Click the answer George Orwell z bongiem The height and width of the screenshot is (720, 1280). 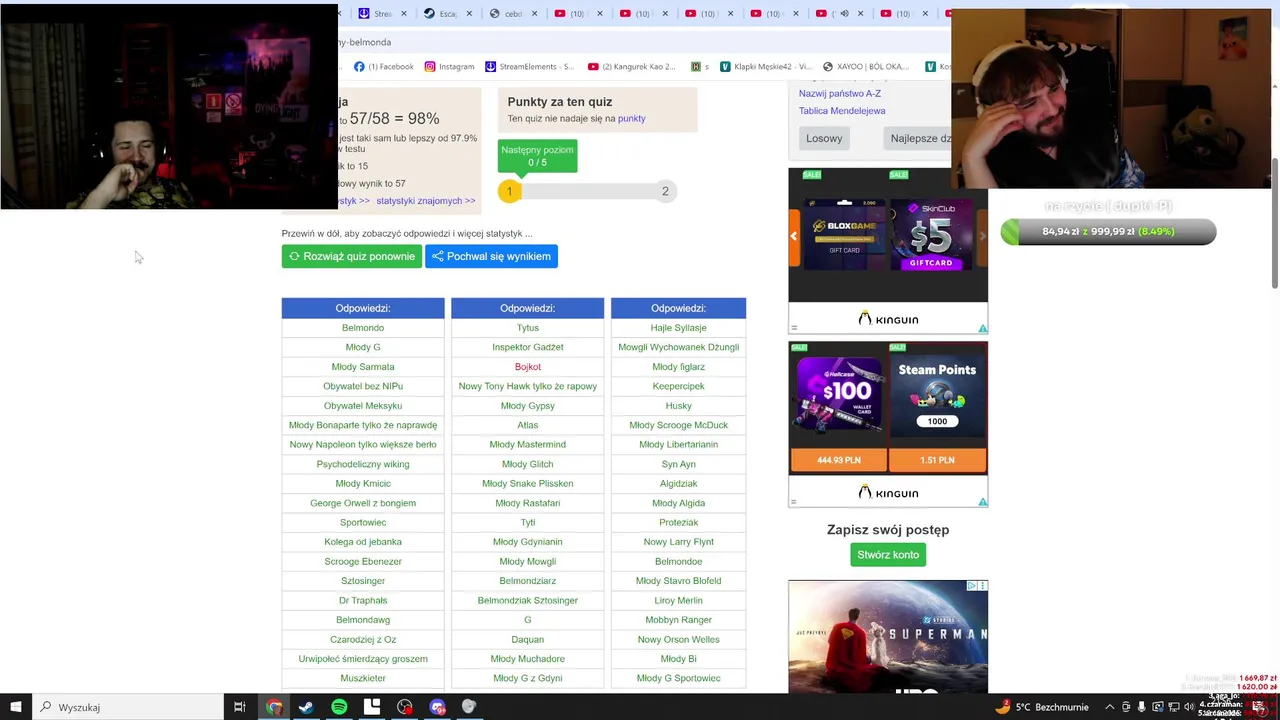point(363,503)
